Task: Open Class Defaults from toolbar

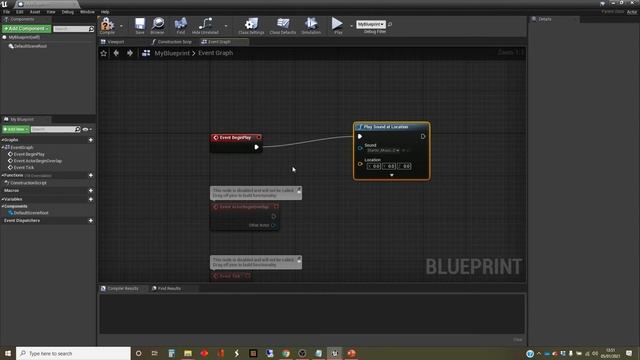Action: point(282,26)
